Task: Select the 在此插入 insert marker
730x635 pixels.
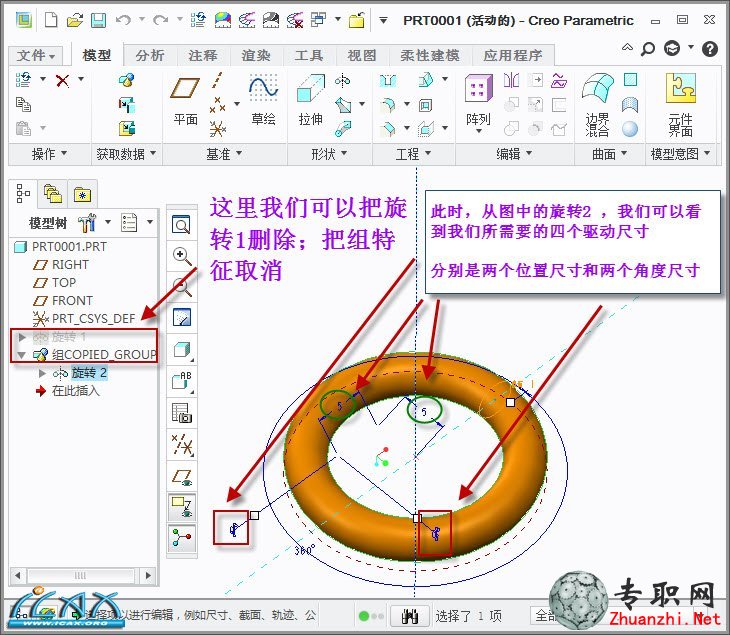Action: click(x=68, y=391)
